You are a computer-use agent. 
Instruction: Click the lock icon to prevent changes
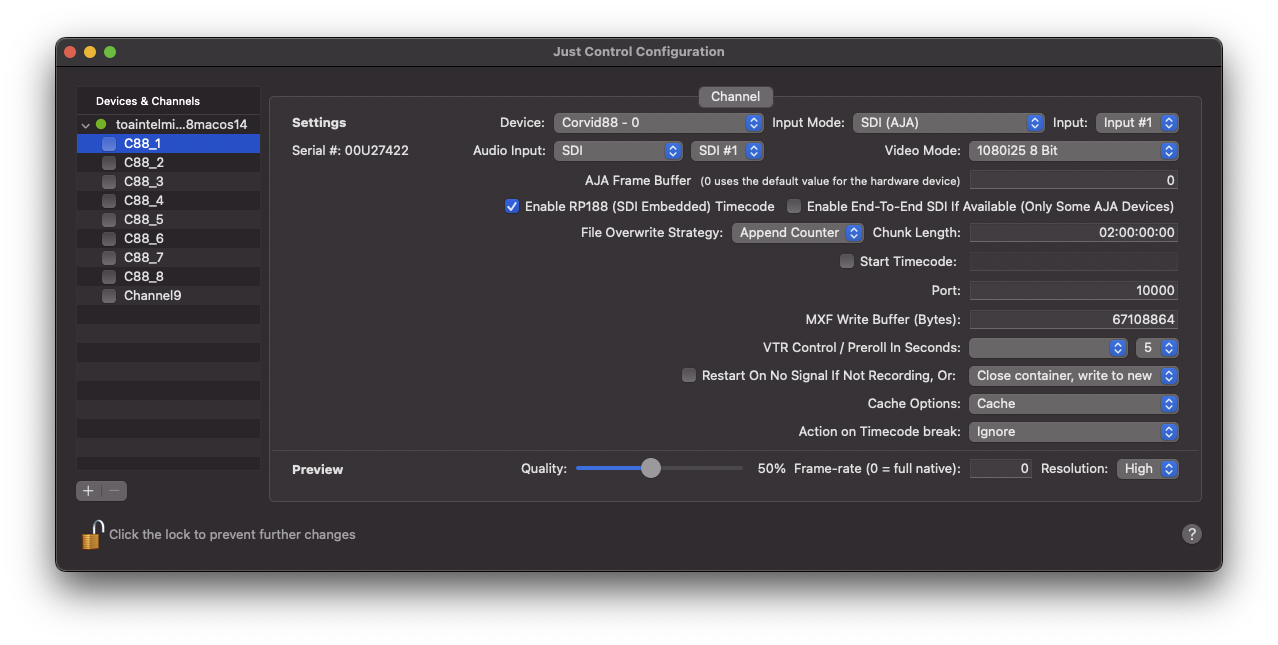(x=92, y=534)
